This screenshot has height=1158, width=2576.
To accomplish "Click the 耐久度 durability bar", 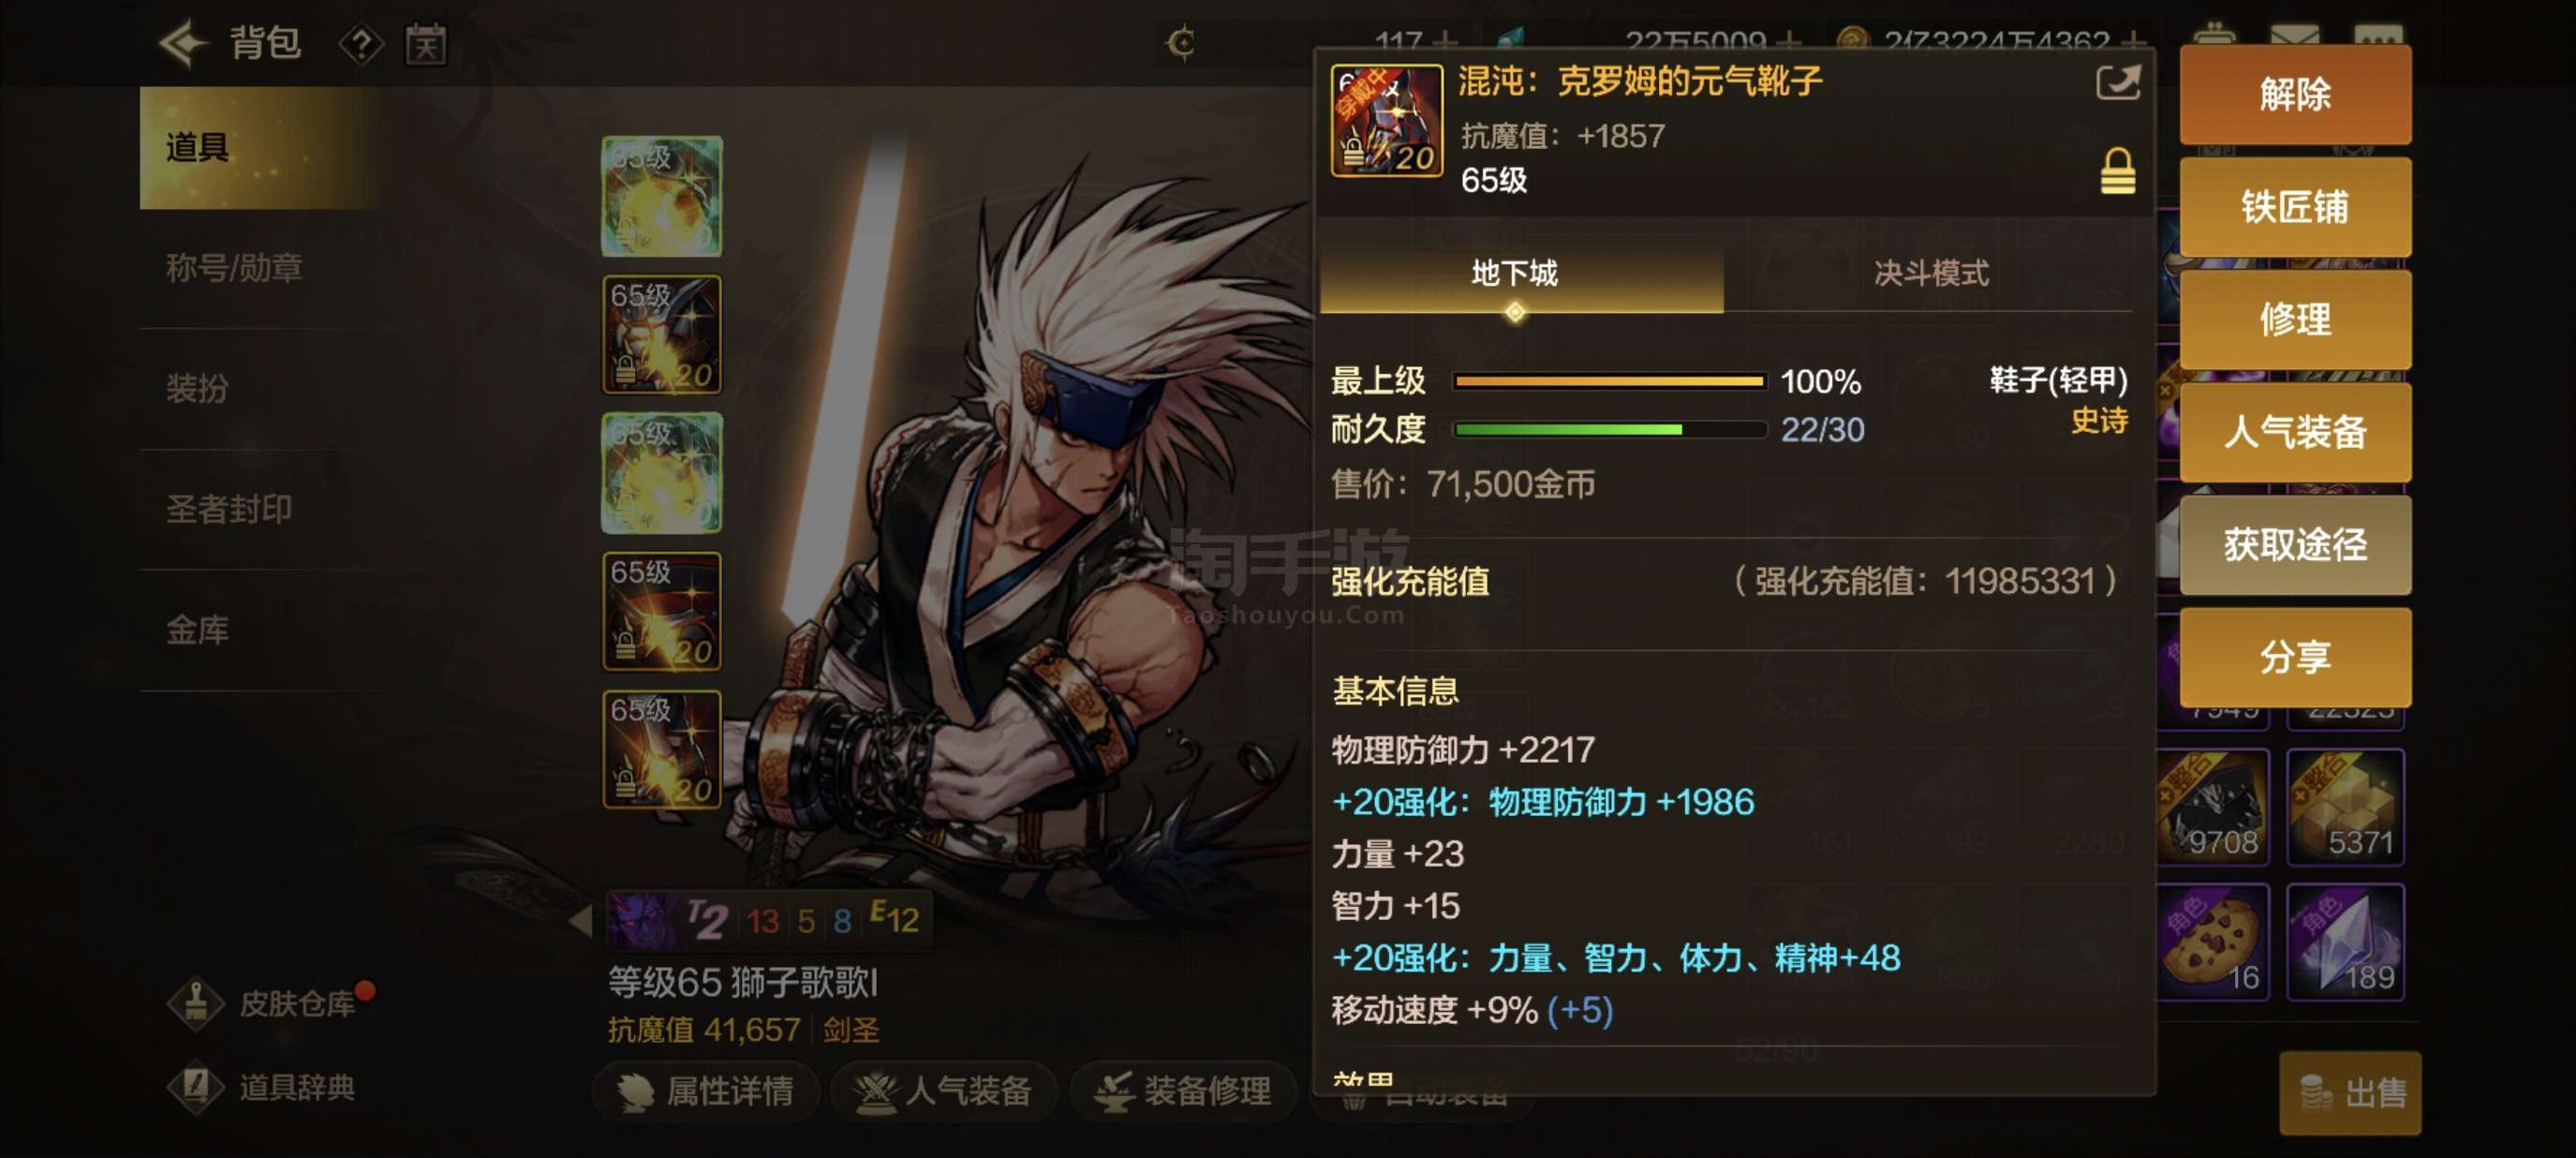I will [x=1609, y=430].
